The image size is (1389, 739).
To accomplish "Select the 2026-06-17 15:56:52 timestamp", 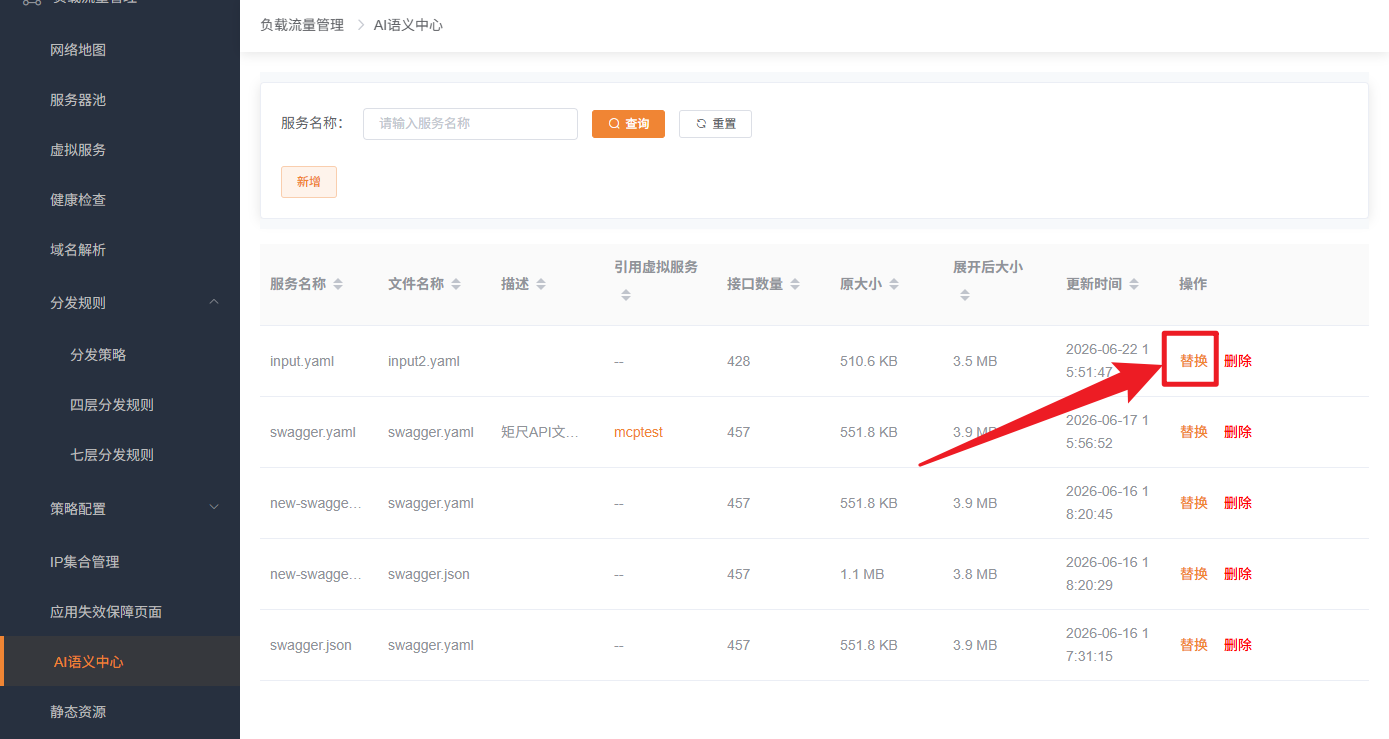I will [x=1107, y=432].
